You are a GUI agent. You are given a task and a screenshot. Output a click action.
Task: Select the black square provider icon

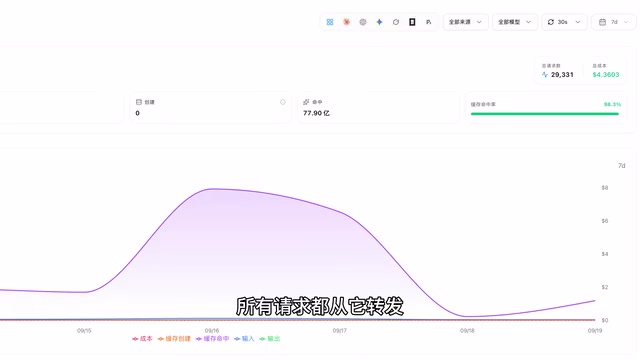(412, 22)
